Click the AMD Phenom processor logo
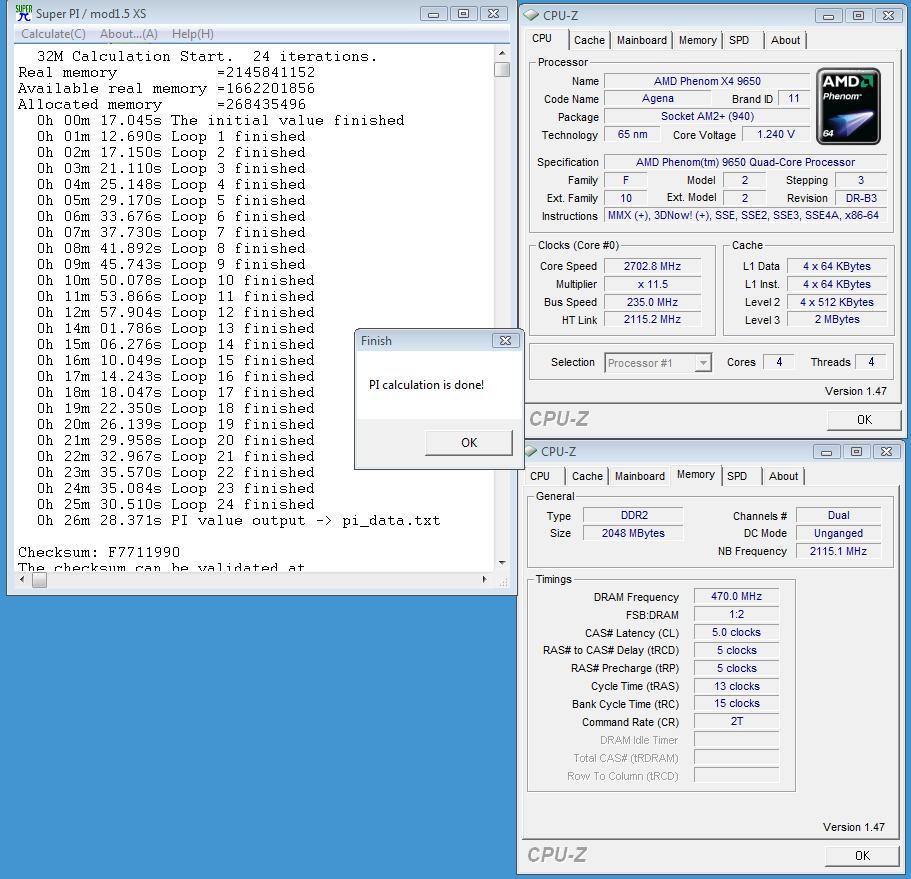This screenshot has height=879, width=911. (848, 106)
